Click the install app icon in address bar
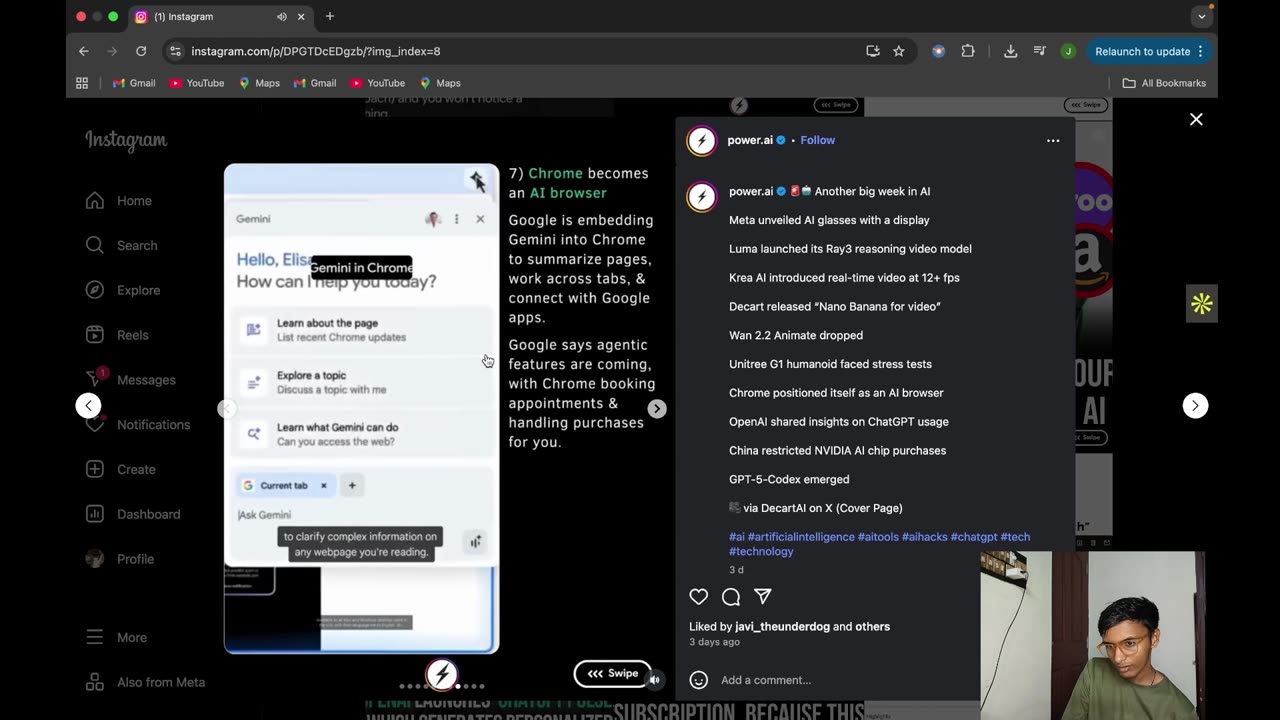Image resolution: width=1280 pixels, height=720 pixels. (x=873, y=51)
